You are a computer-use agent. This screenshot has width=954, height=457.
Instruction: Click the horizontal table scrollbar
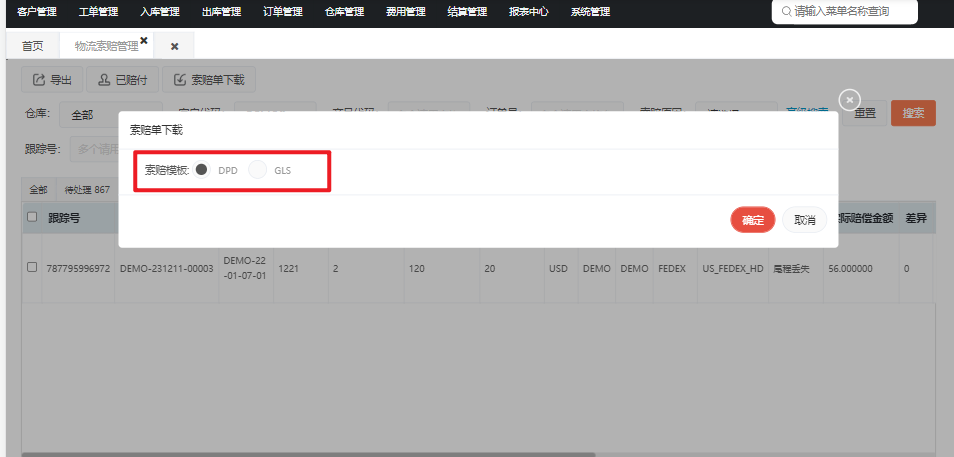coord(308,455)
